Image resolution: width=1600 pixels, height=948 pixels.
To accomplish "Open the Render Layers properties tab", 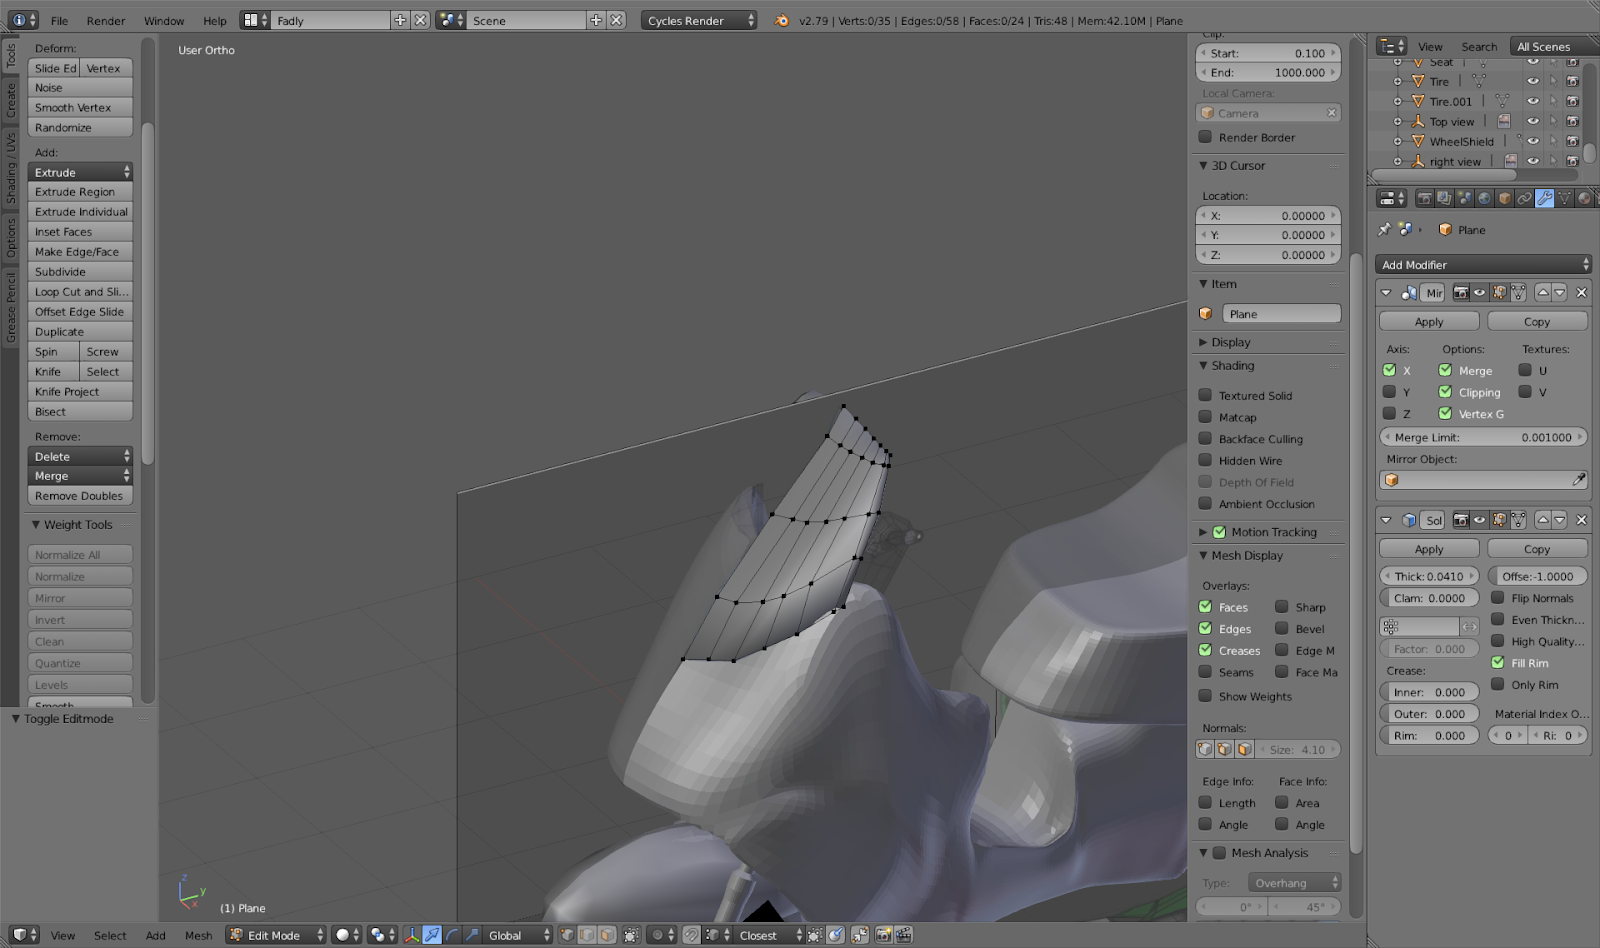I will [x=1445, y=198].
